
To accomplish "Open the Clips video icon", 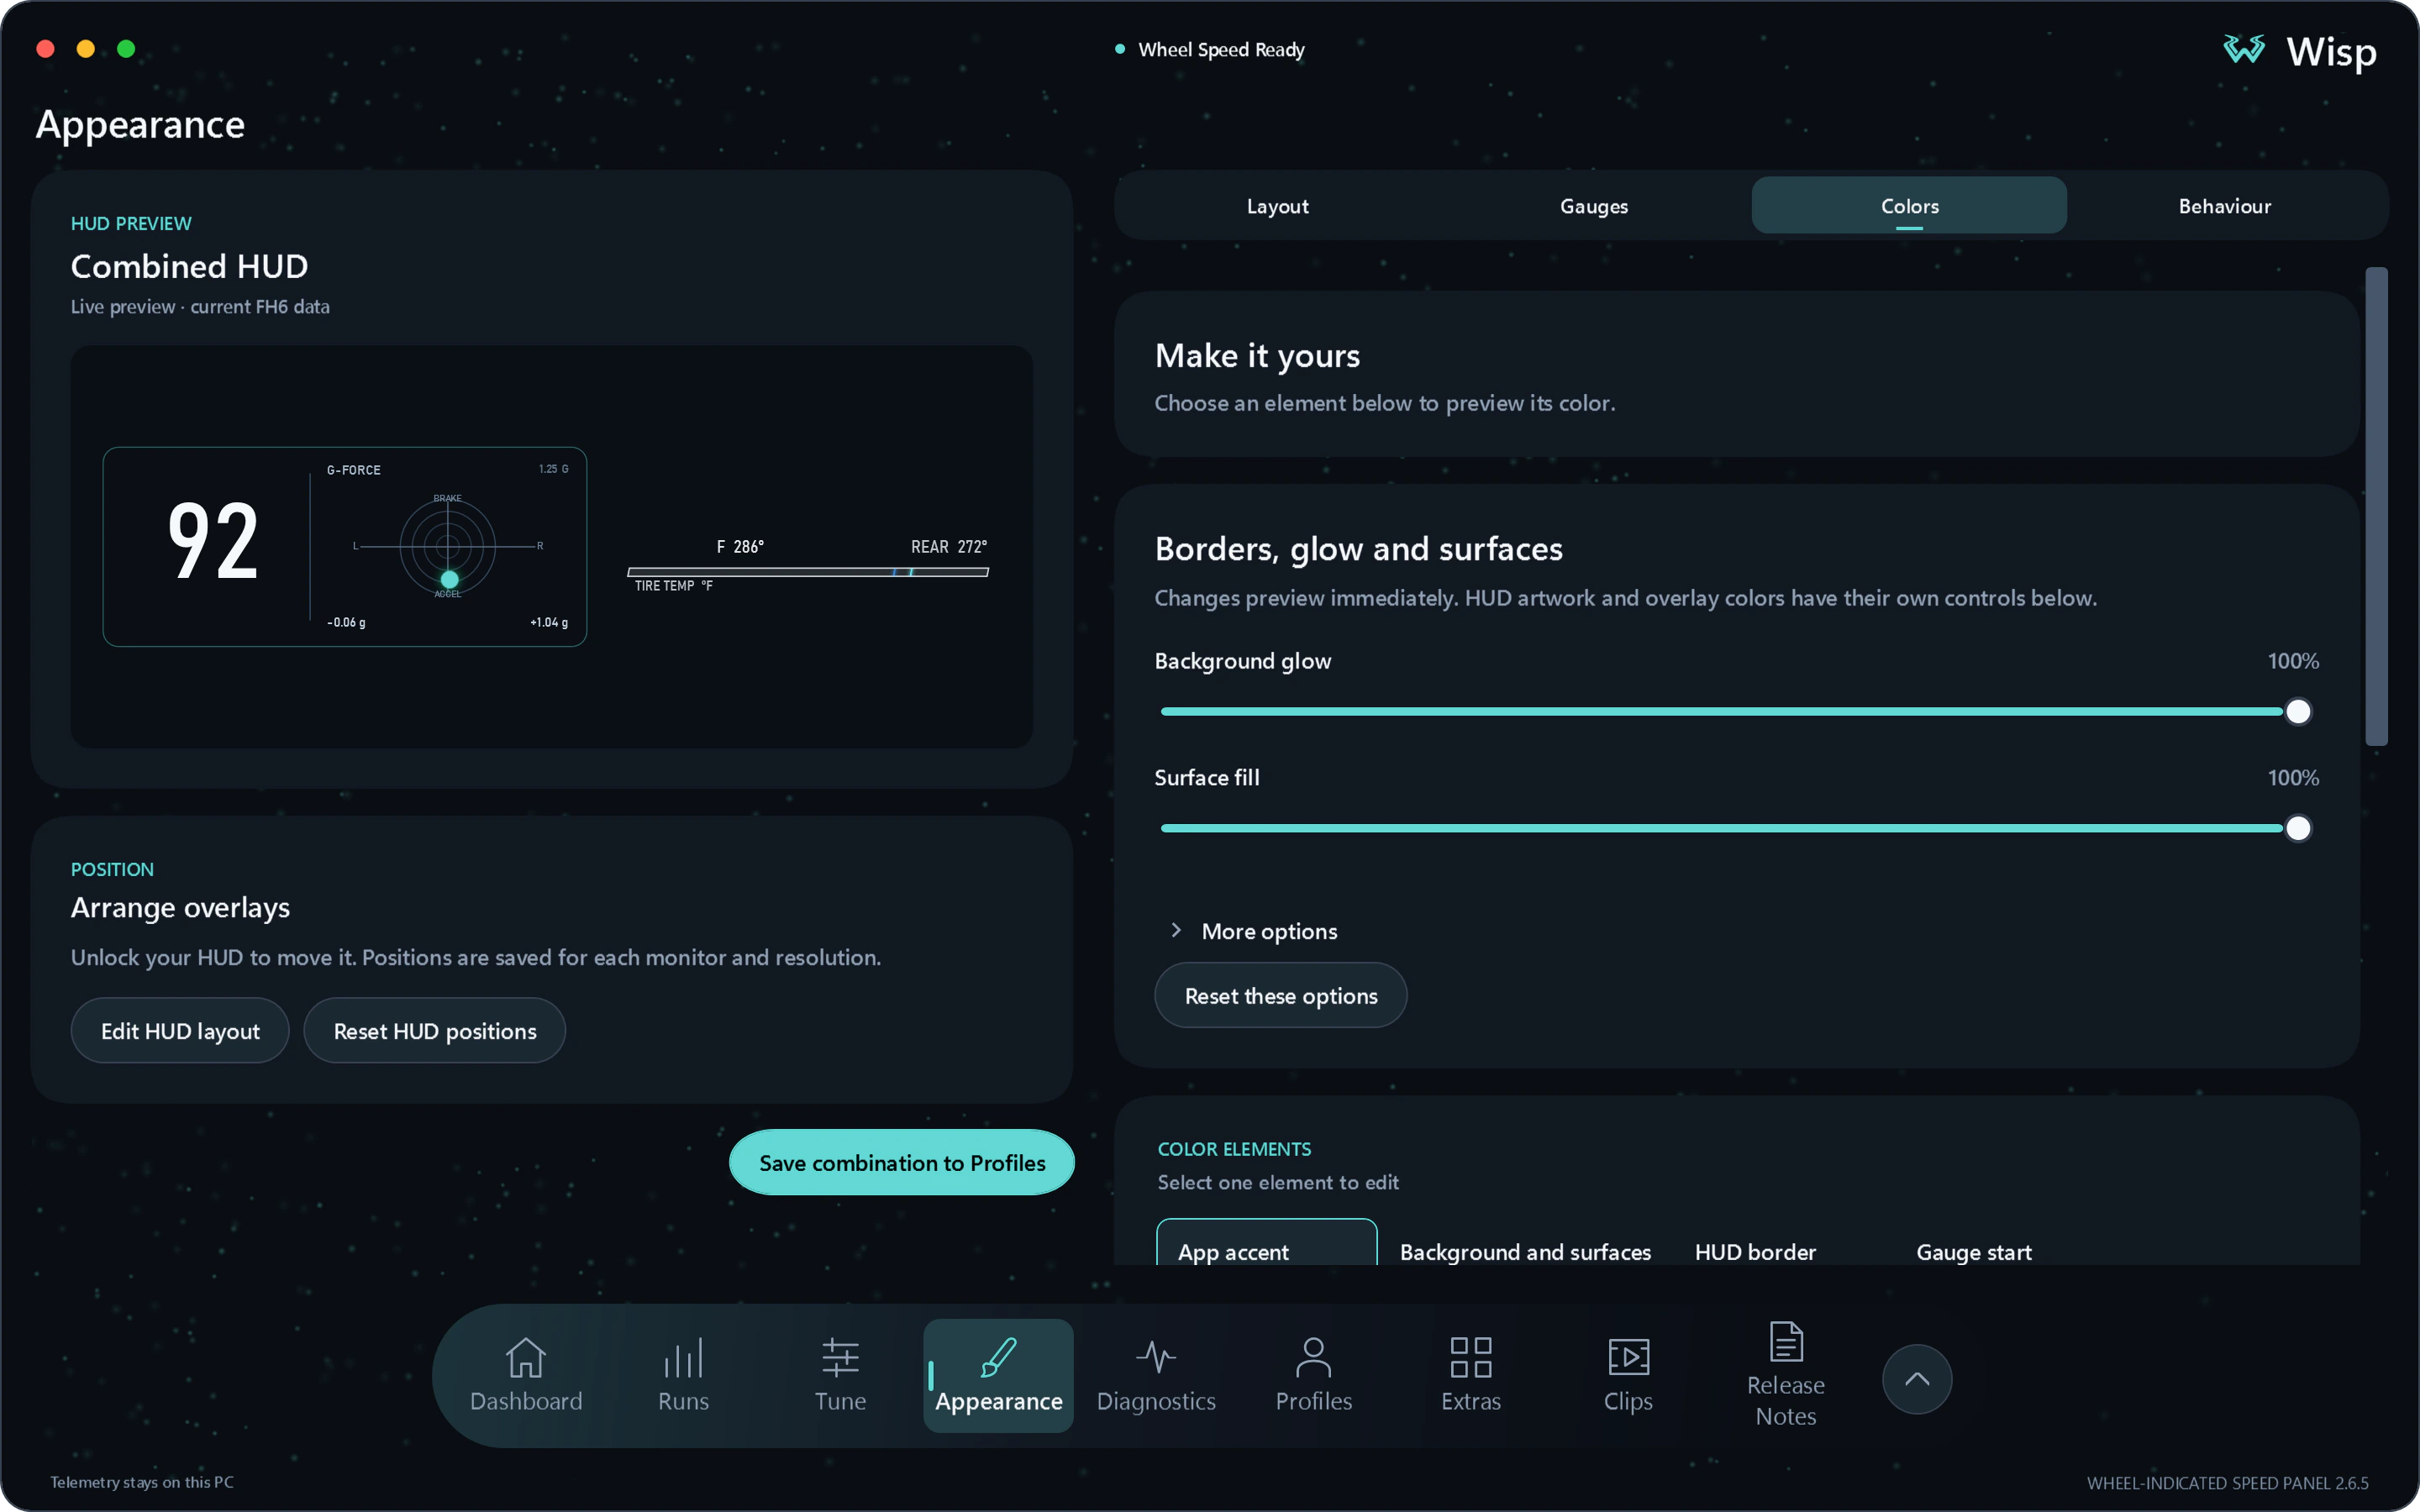I will point(1628,1357).
